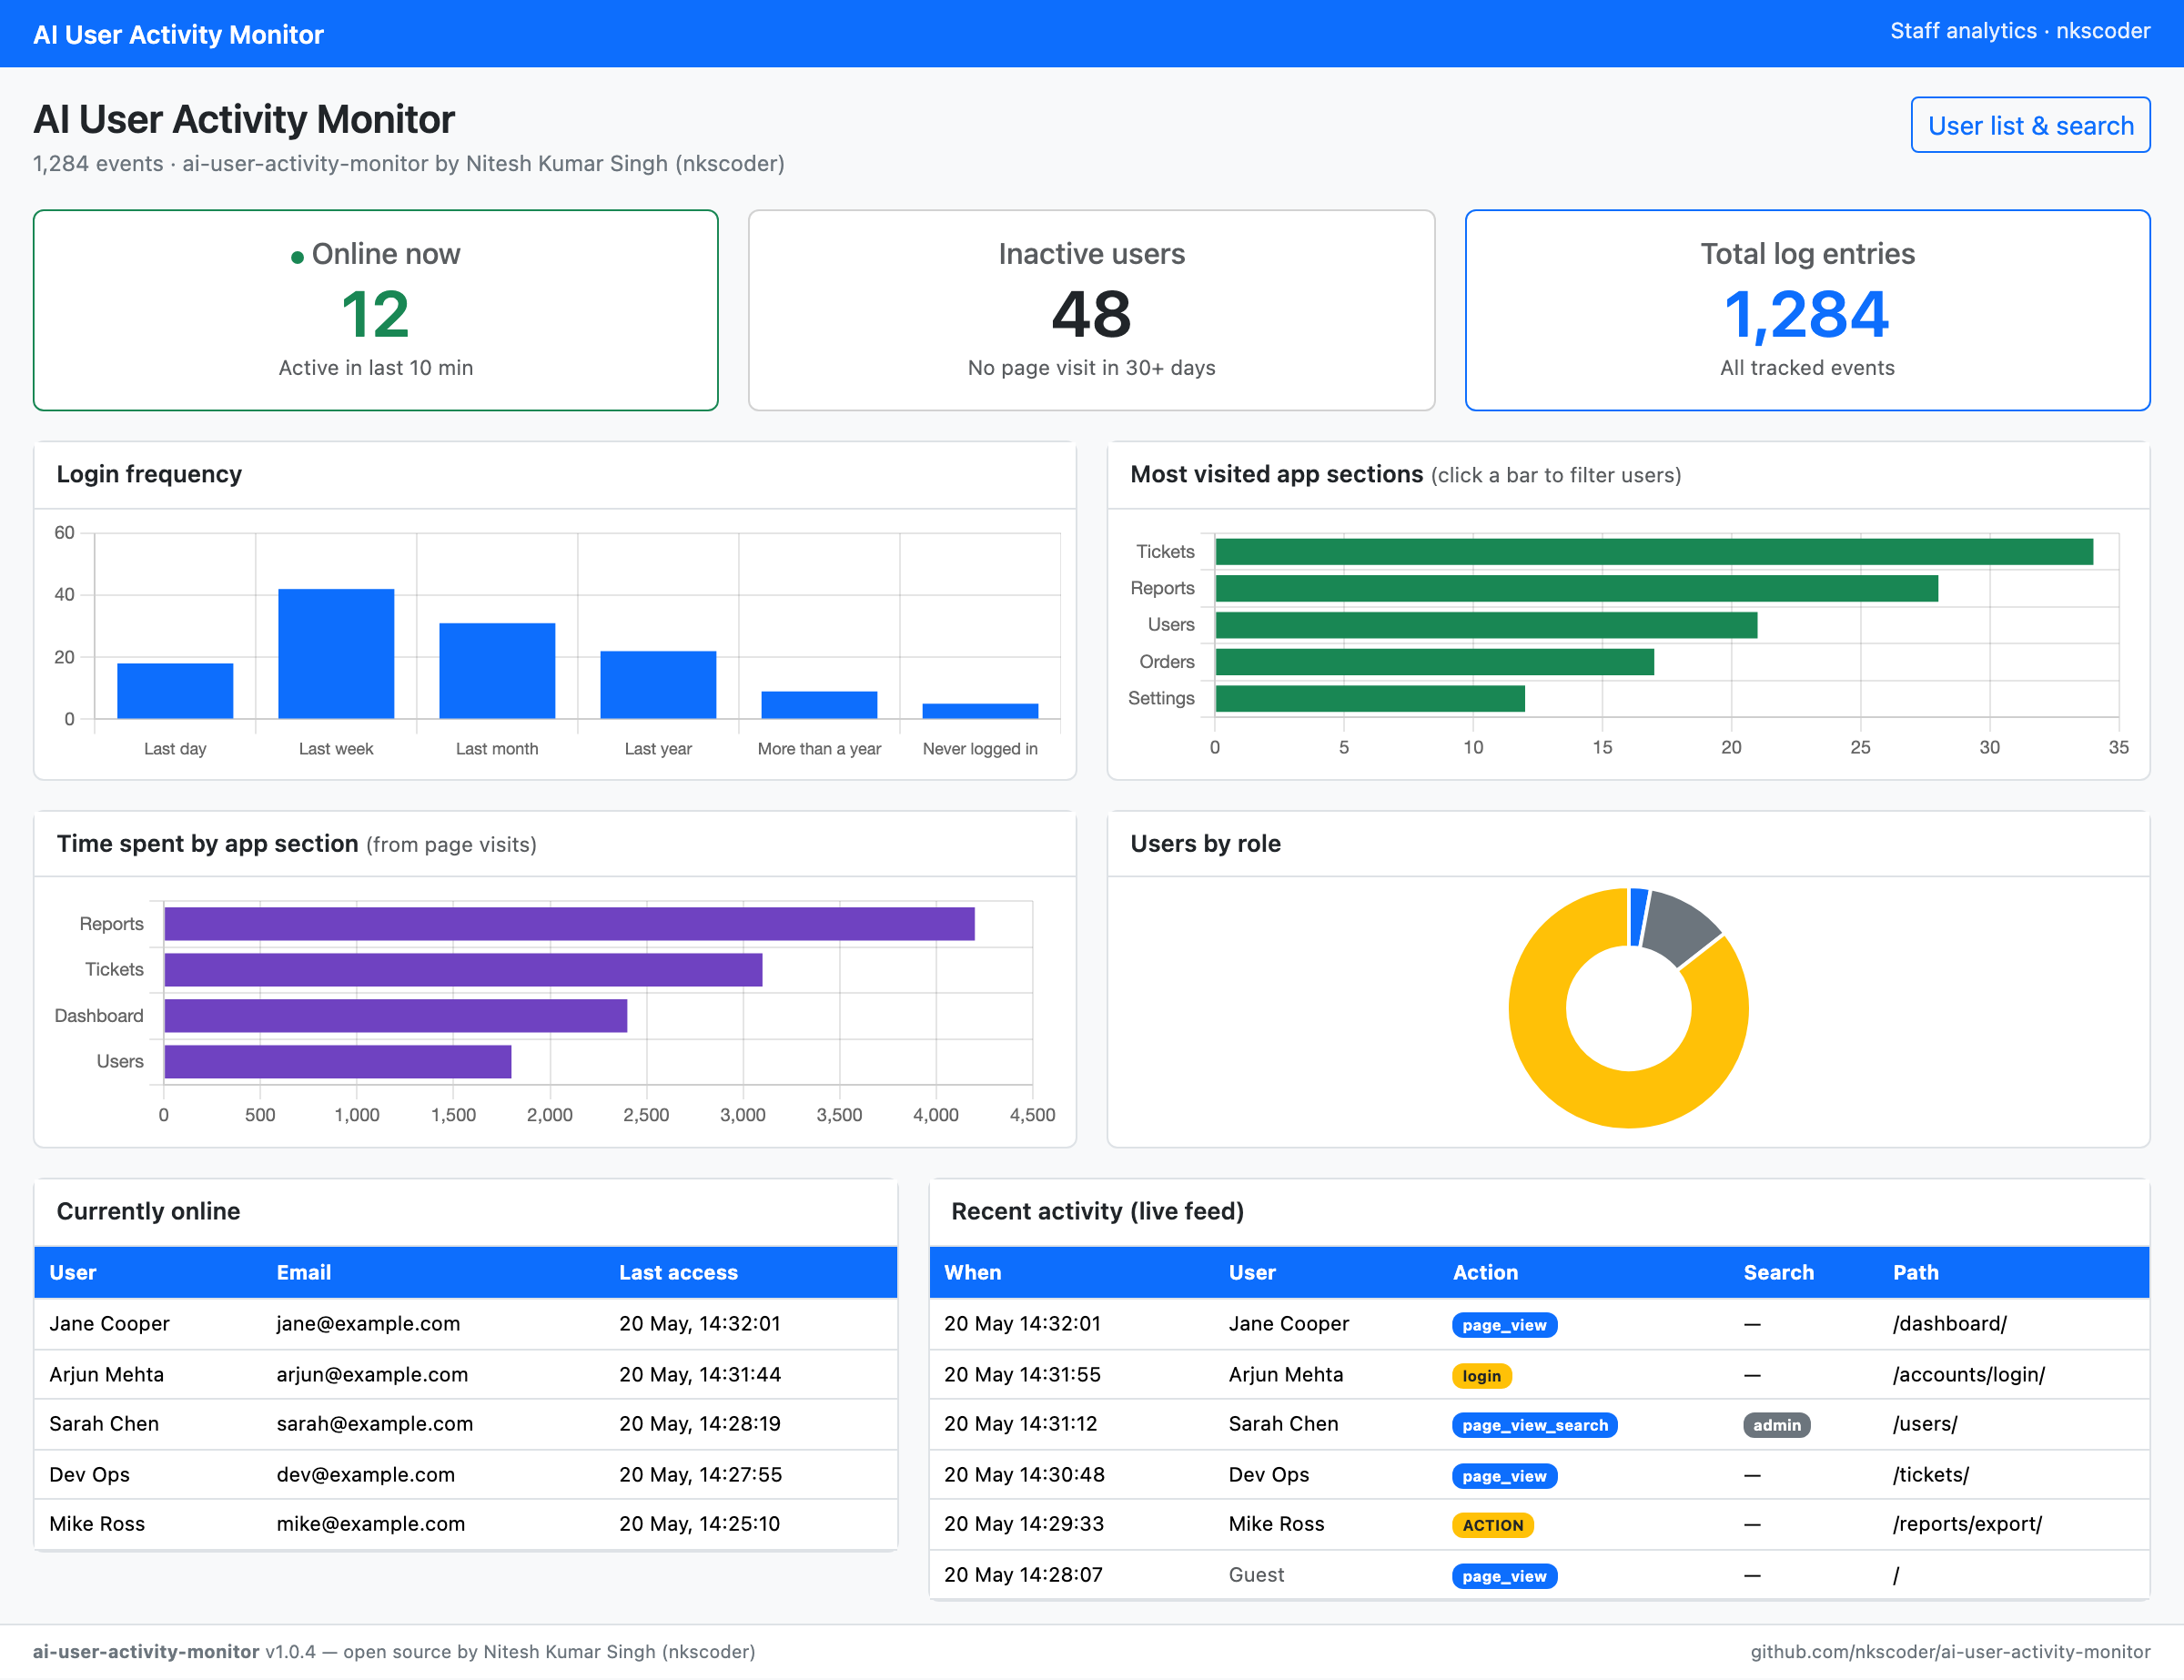
Task: Click the gray admin search badge
Action: tap(1776, 1425)
